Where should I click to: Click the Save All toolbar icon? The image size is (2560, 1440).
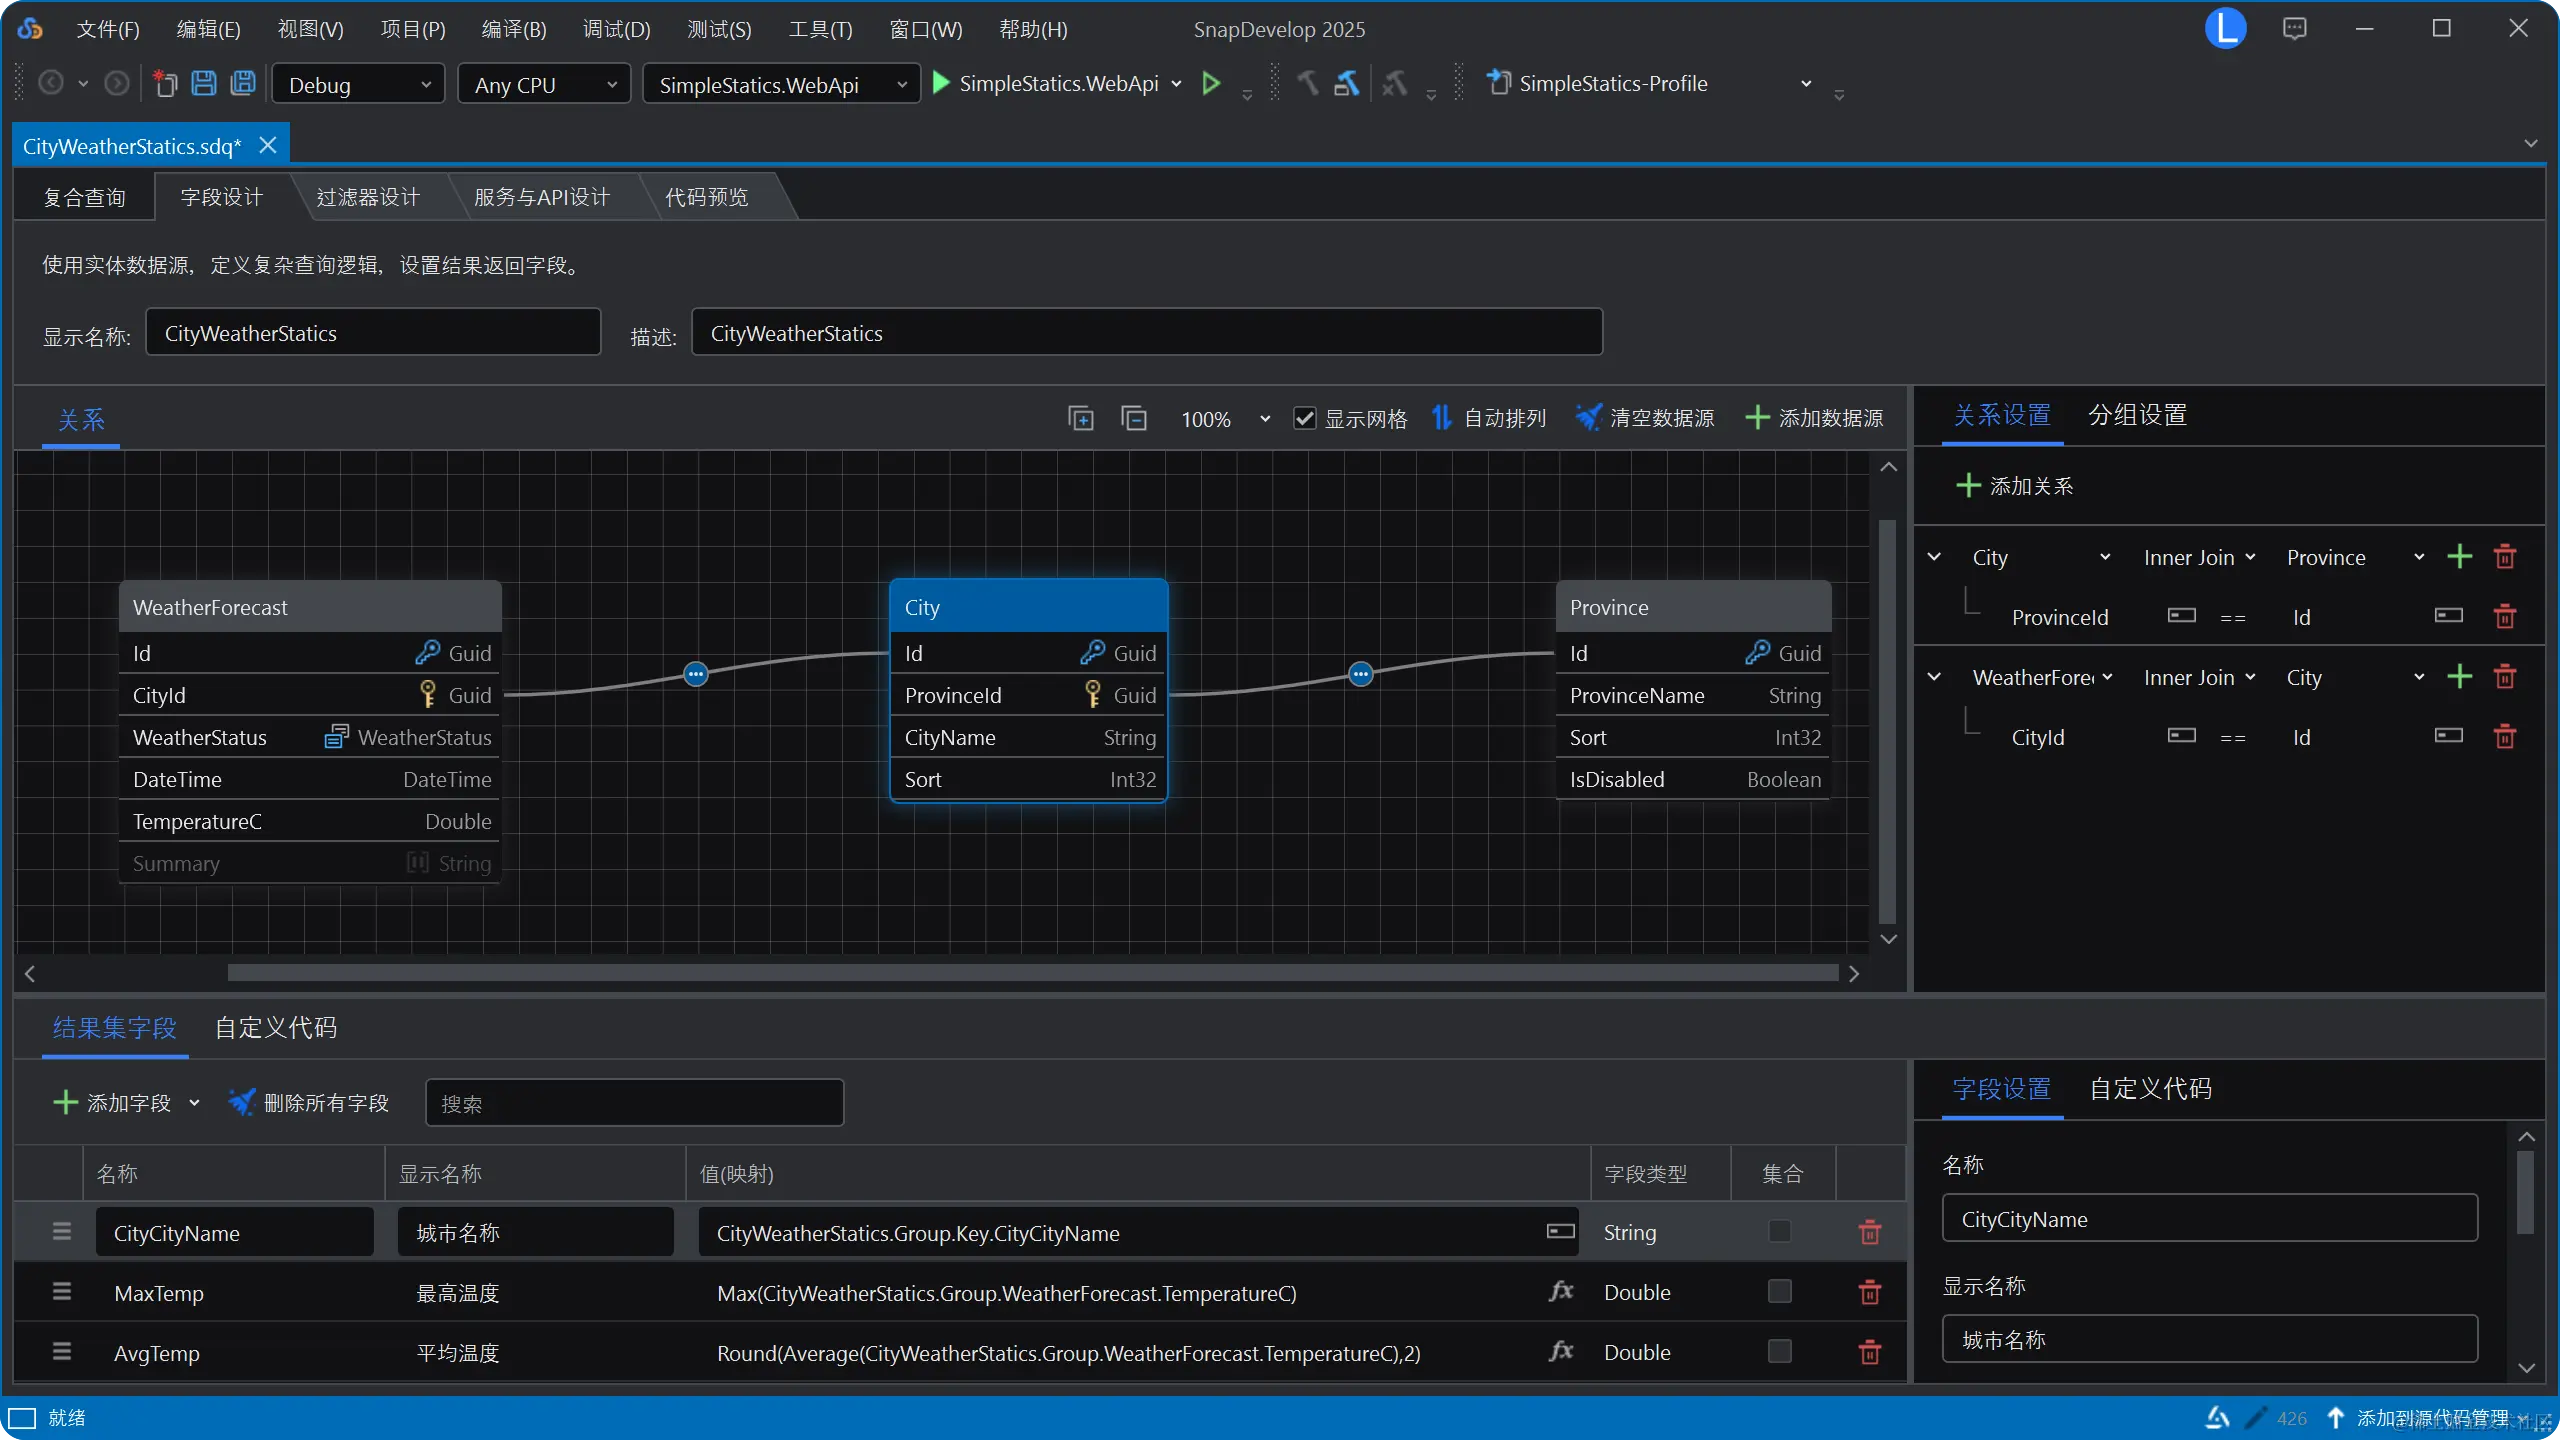pos(243,84)
